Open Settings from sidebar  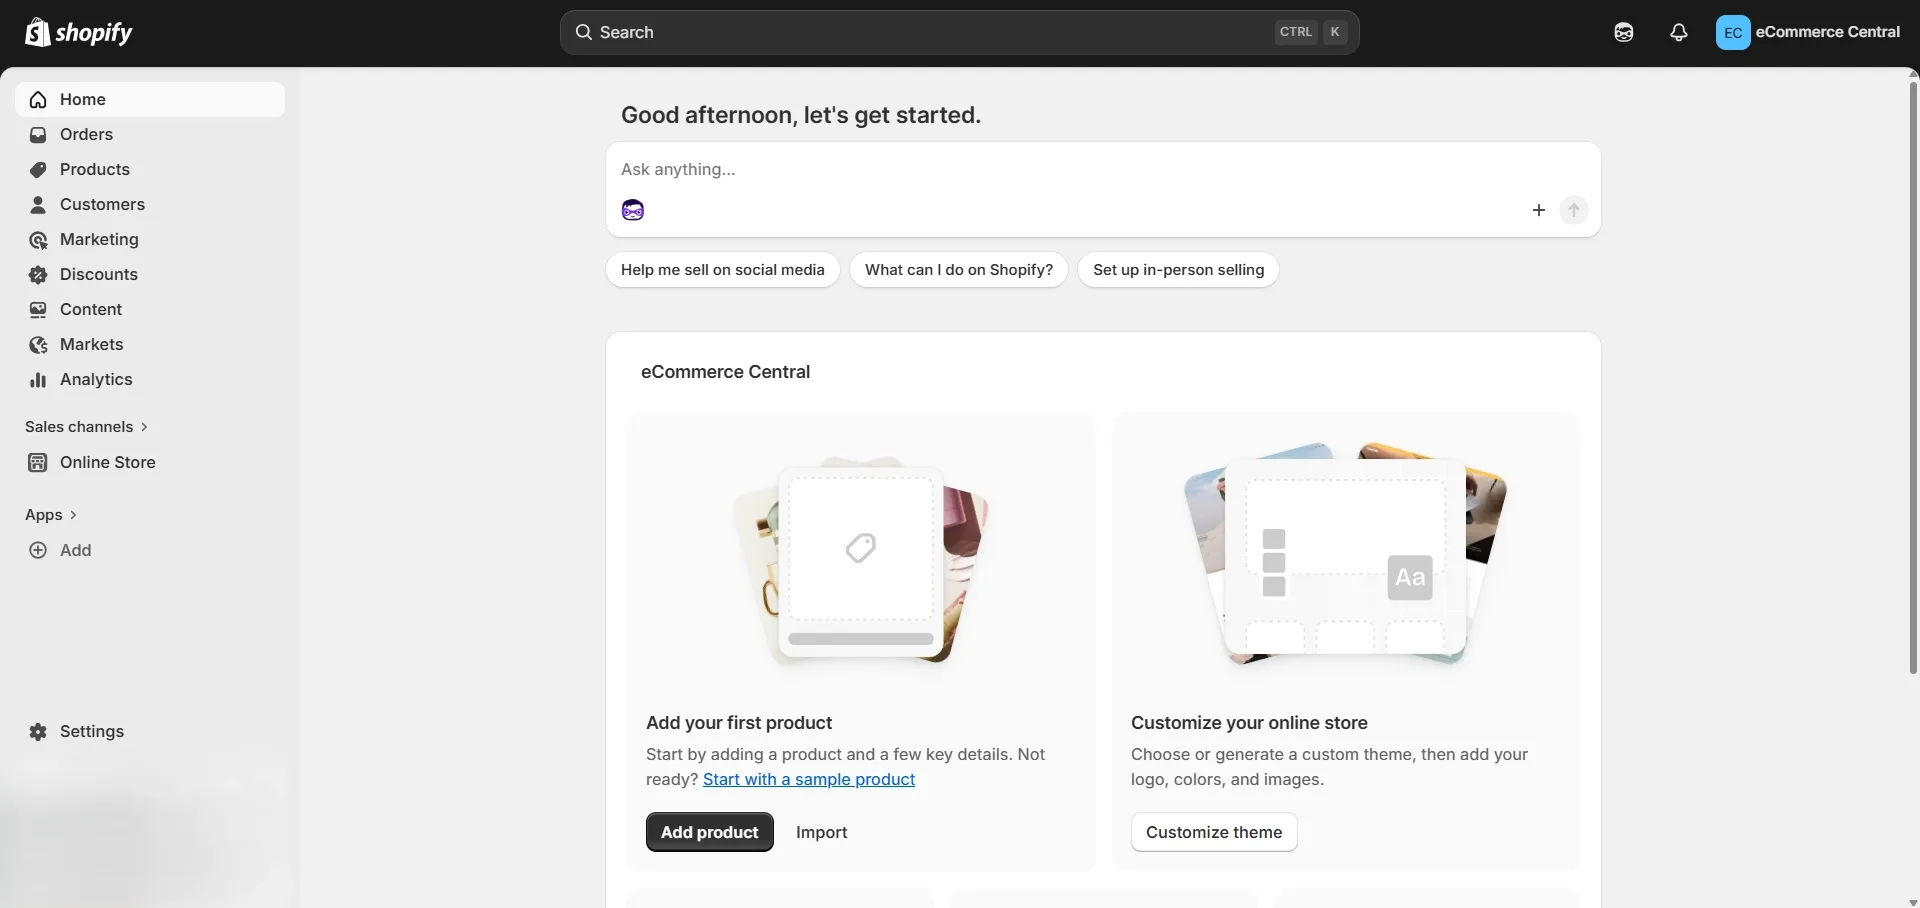coord(150,732)
